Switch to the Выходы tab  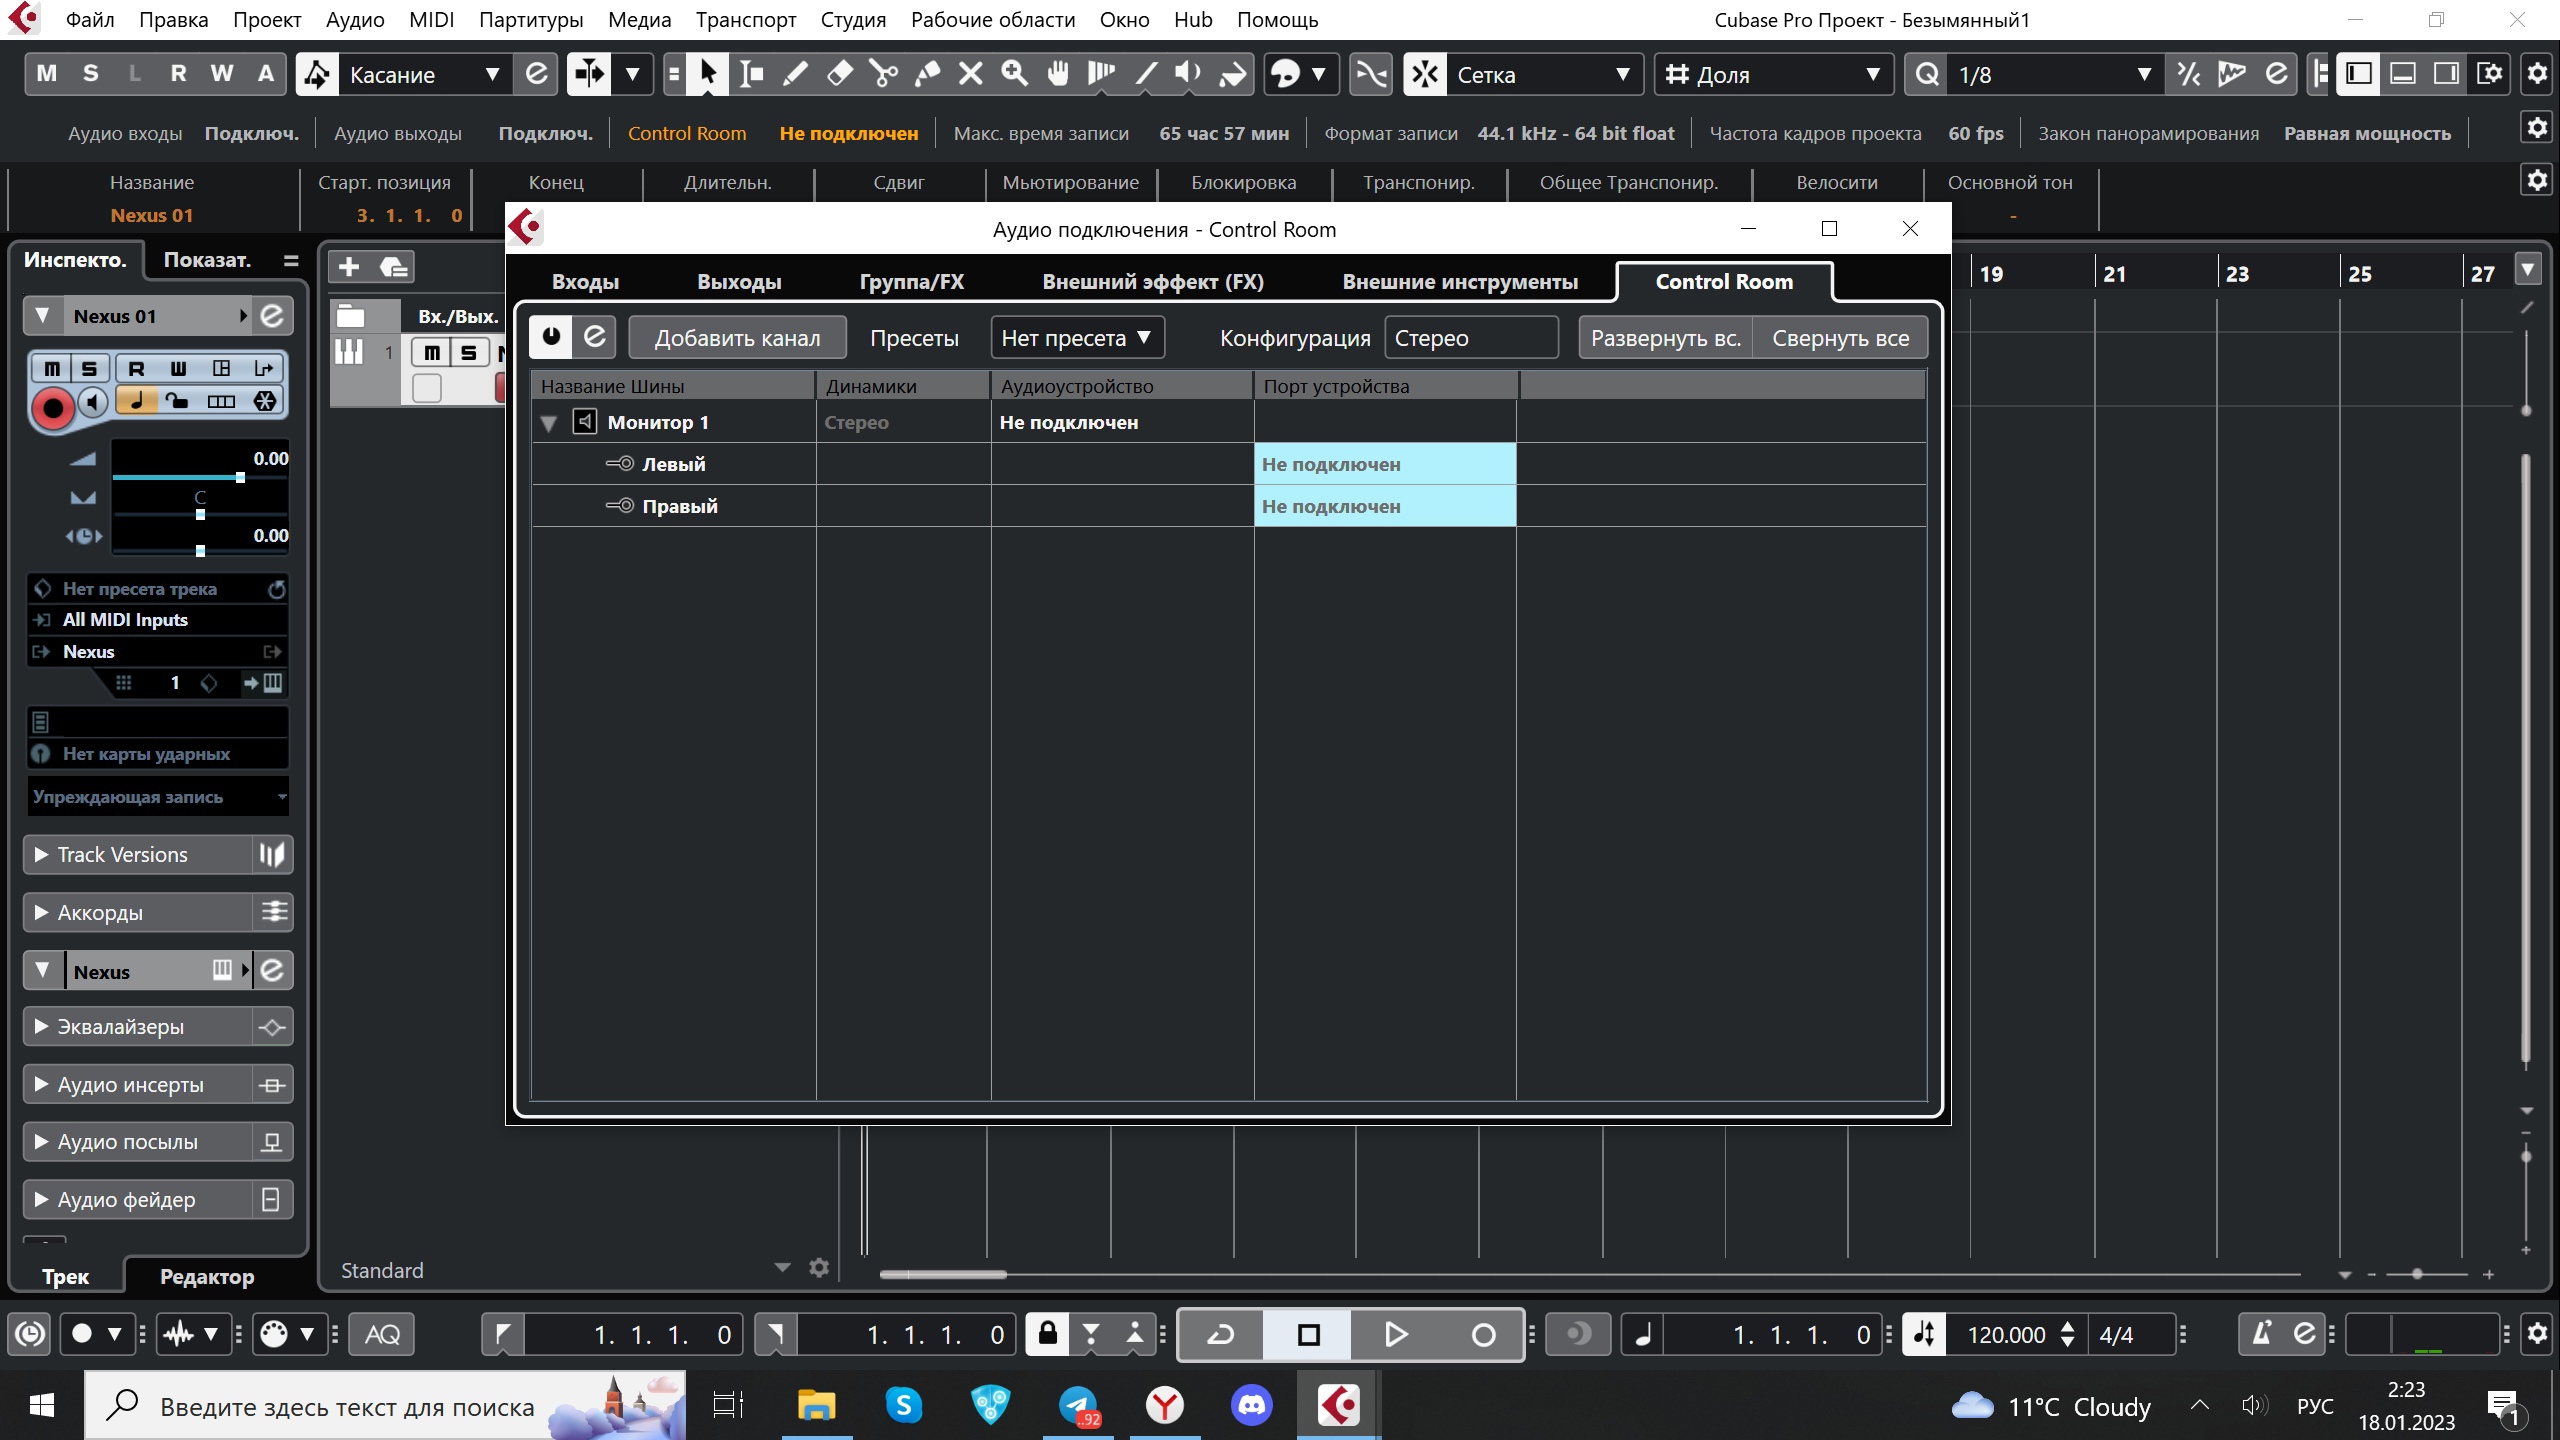(x=739, y=282)
